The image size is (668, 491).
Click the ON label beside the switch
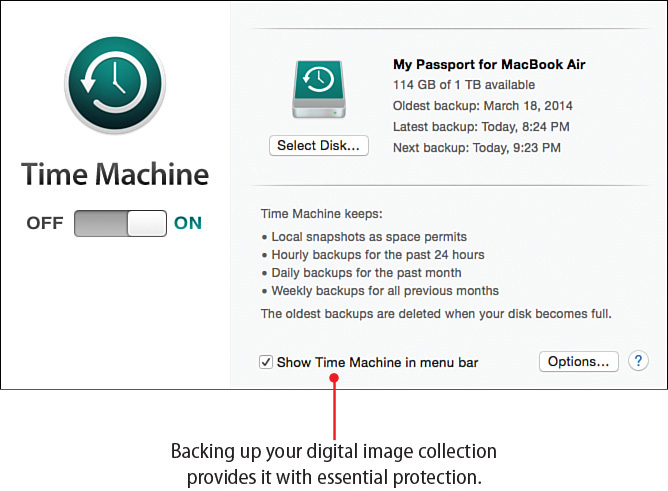click(x=188, y=223)
